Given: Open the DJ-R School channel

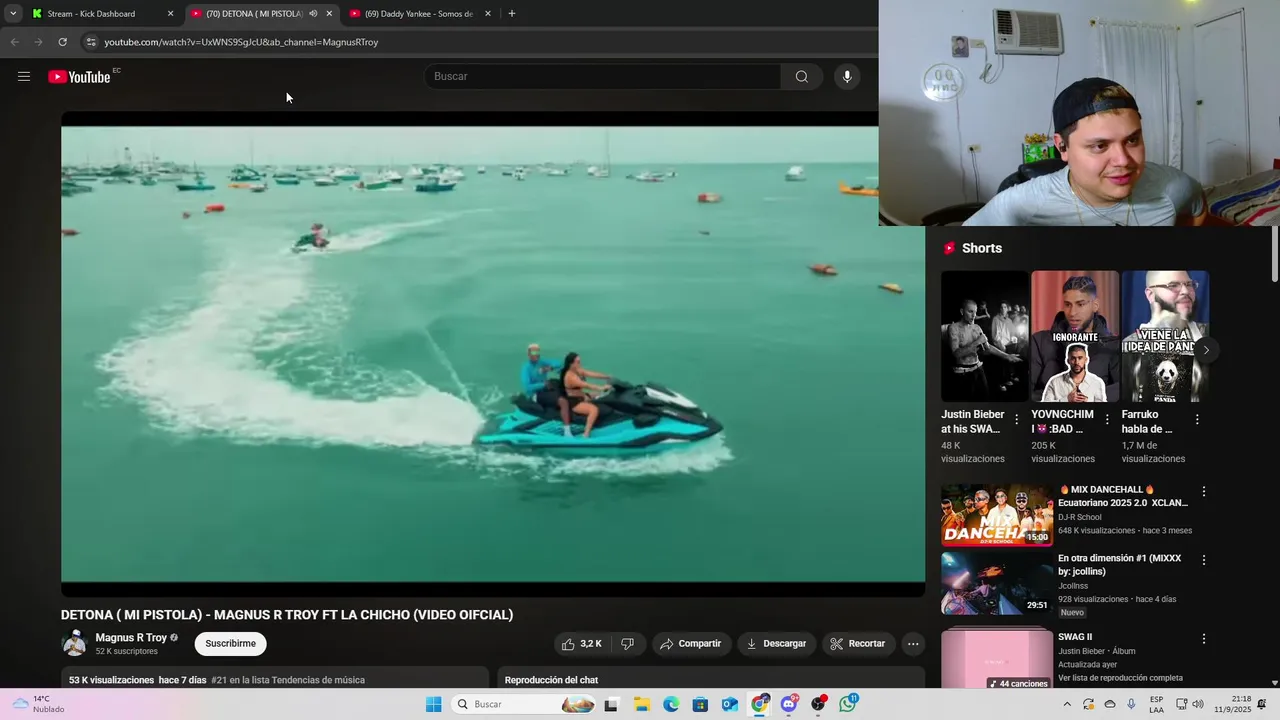Looking at the screenshot, I should tap(1080, 518).
